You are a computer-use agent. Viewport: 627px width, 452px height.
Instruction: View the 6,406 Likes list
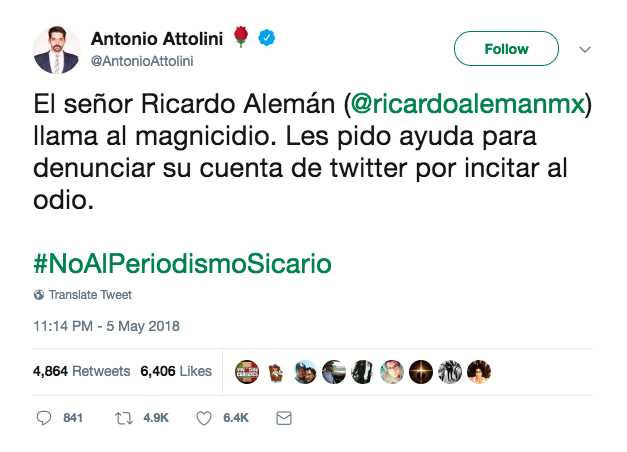pos(175,371)
